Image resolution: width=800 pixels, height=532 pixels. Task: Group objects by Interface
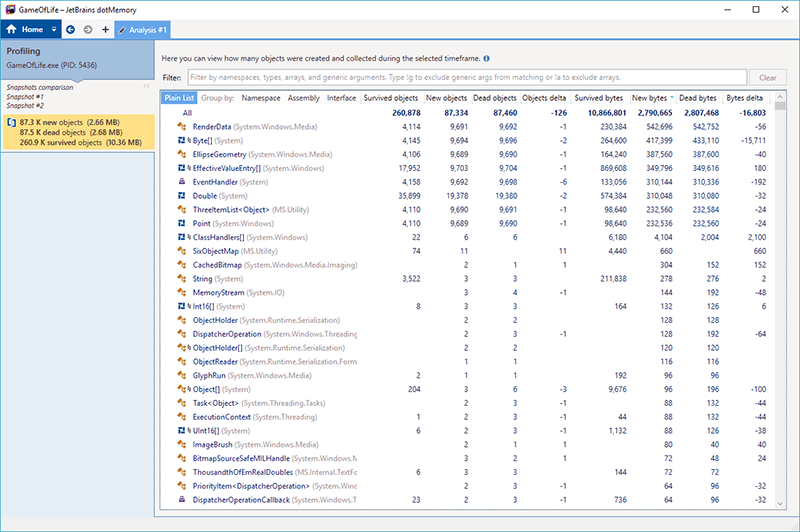tap(342, 98)
